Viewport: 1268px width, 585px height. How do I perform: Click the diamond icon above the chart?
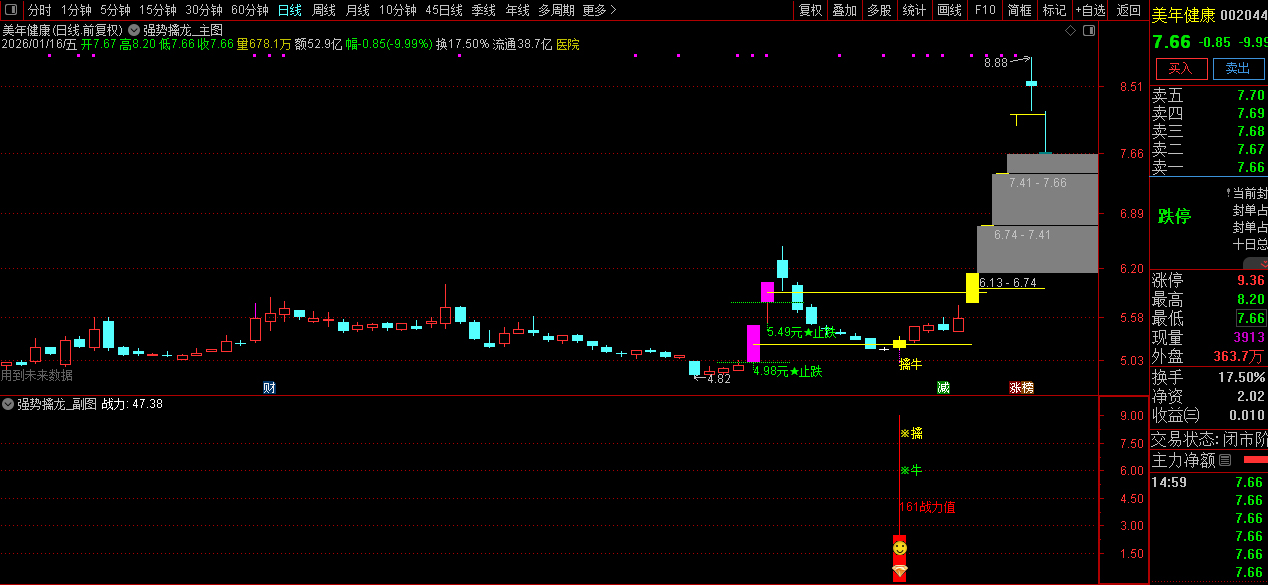point(1071,30)
